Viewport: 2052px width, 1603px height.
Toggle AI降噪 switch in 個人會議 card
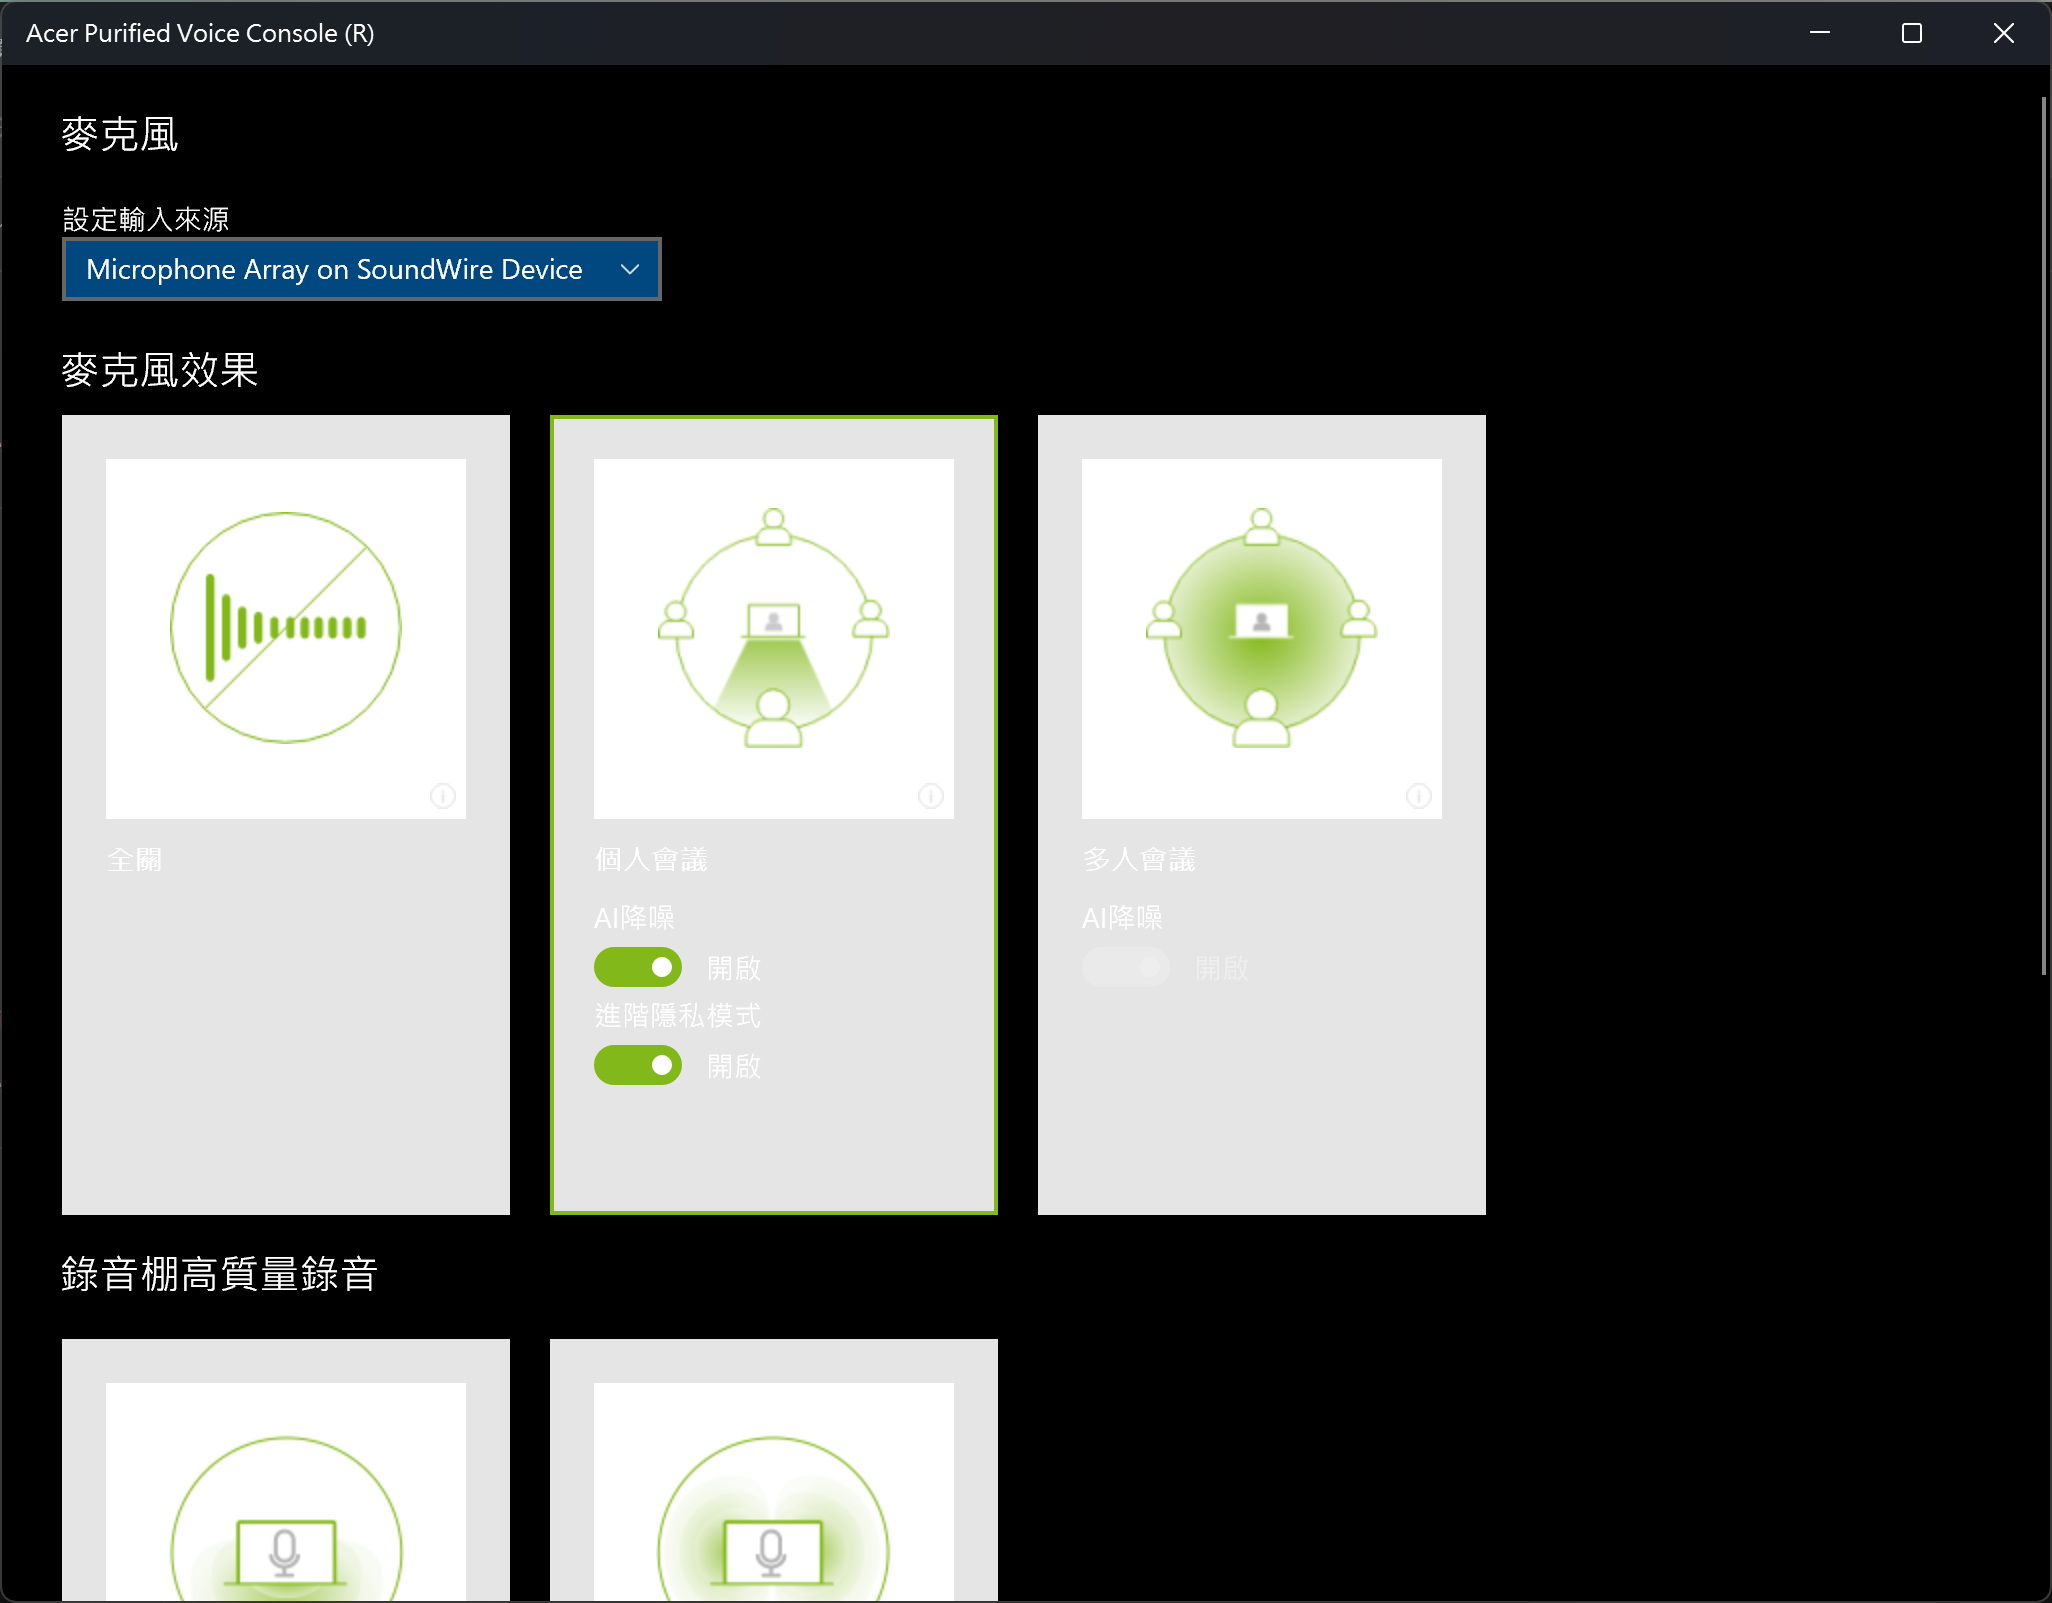pos(638,967)
